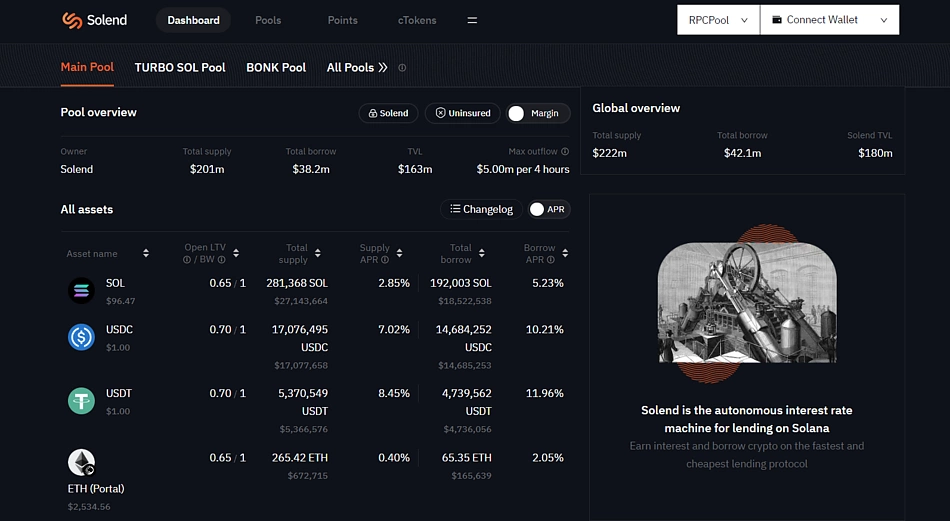The image size is (950, 521).
Task: Sort by Total supply column
Action: (318, 253)
